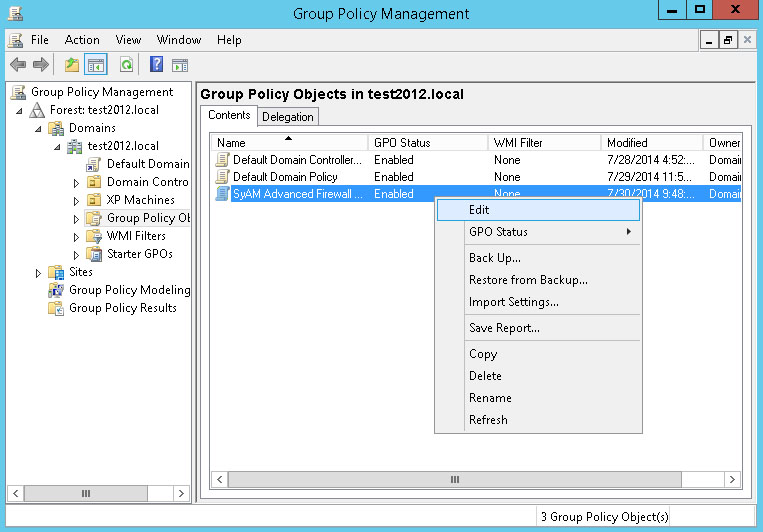This screenshot has width=763, height=532.
Task: Toggle the Show/Hide Console Tree icon
Action: point(96,65)
